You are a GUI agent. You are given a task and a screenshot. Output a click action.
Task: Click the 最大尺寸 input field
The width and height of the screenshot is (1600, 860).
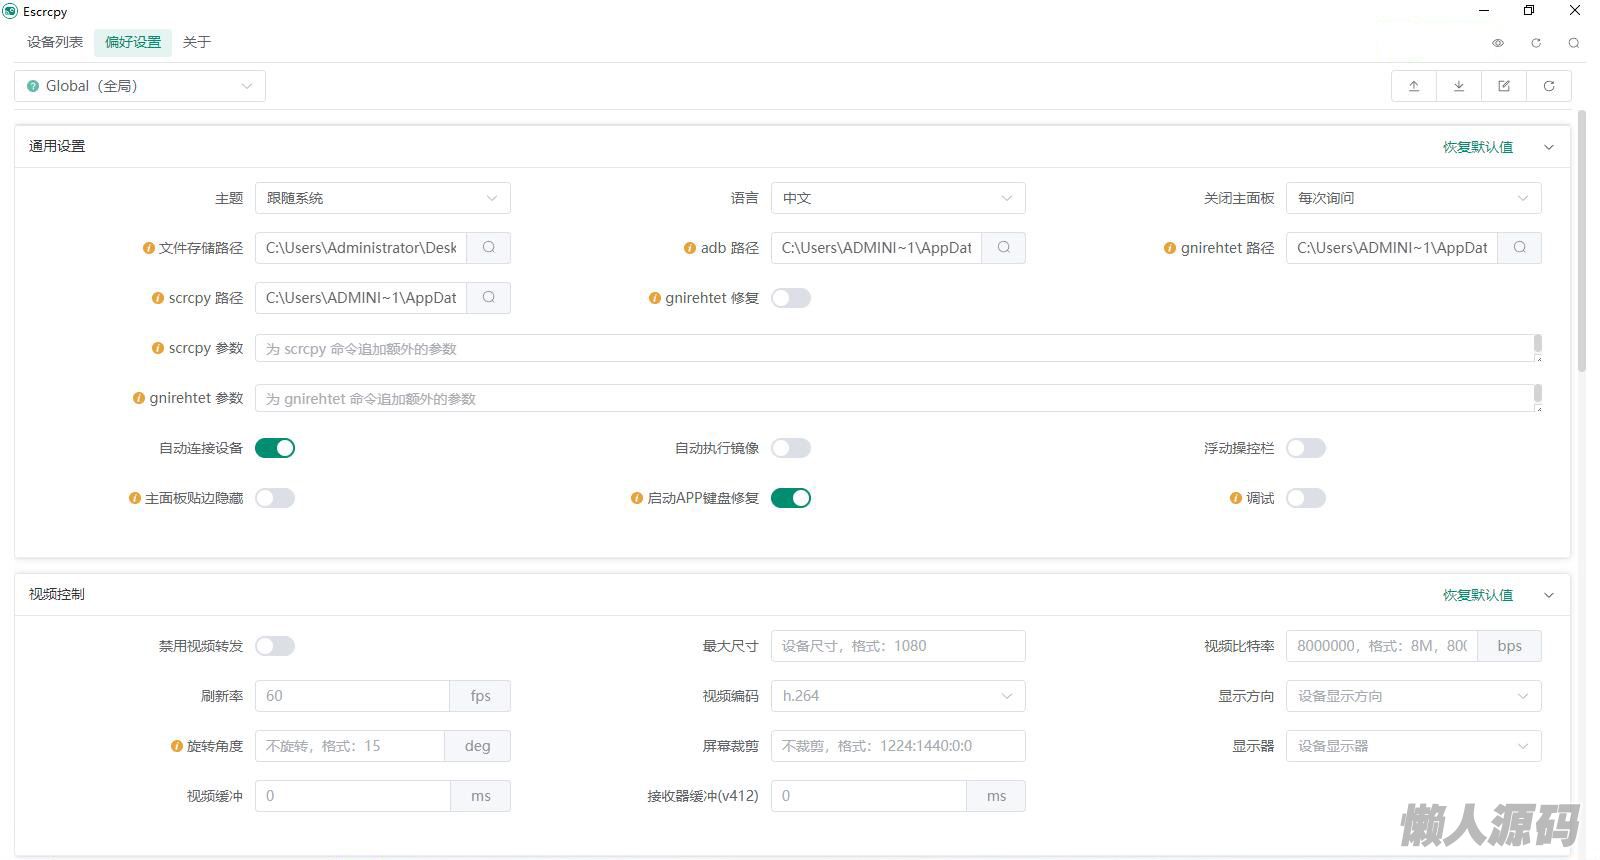897,646
